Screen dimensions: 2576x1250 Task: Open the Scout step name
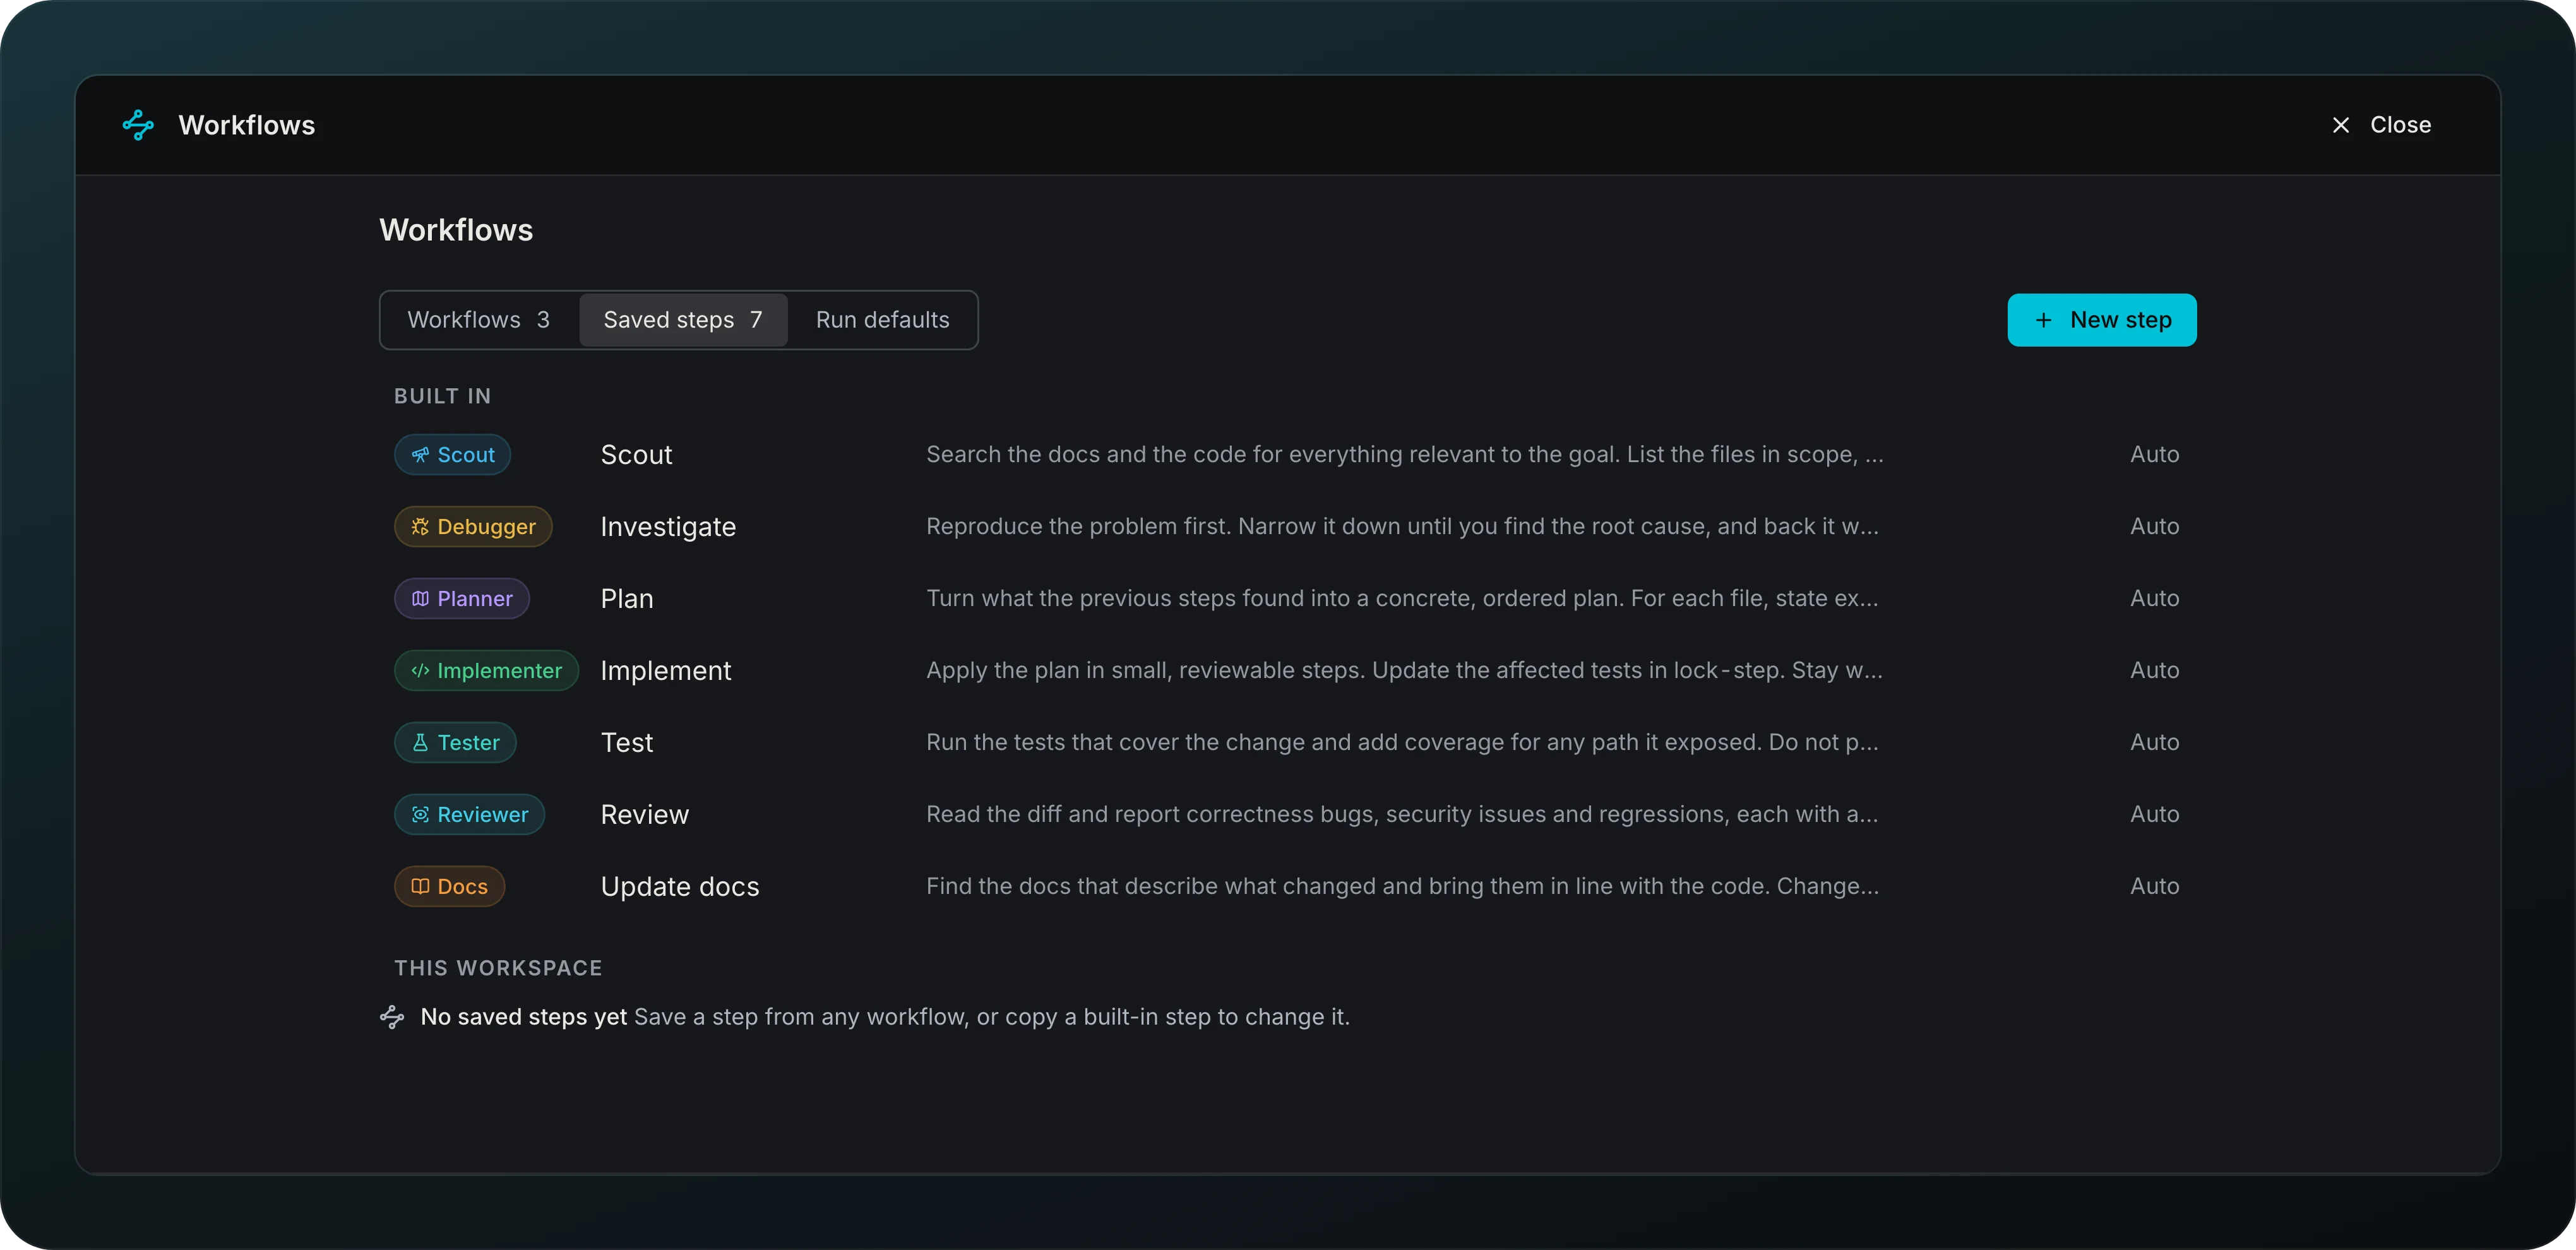[x=636, y=455]
